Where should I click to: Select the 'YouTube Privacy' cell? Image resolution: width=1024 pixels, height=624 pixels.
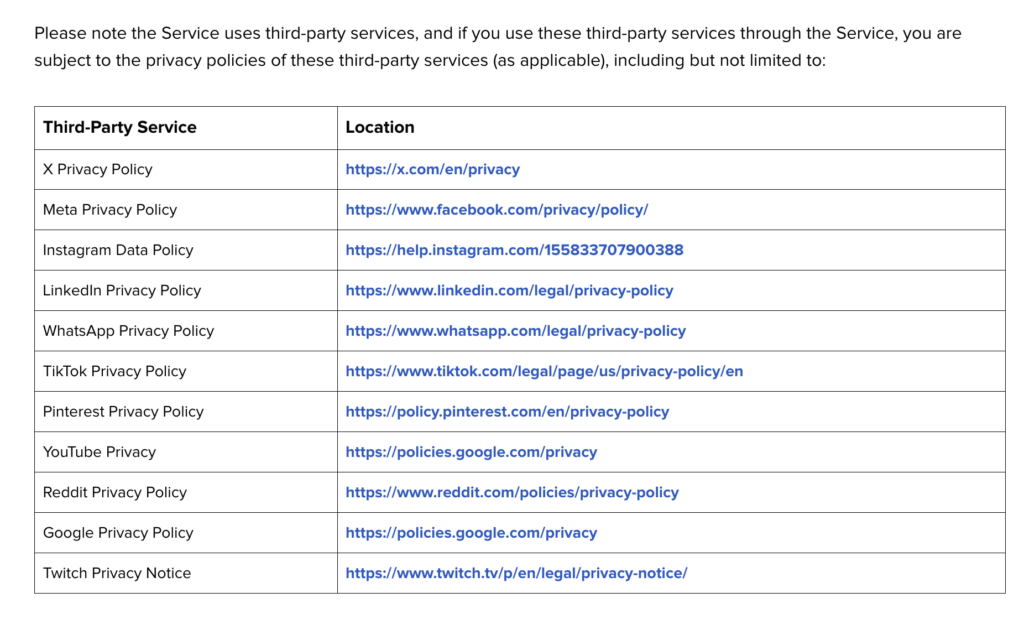[186, 452]
